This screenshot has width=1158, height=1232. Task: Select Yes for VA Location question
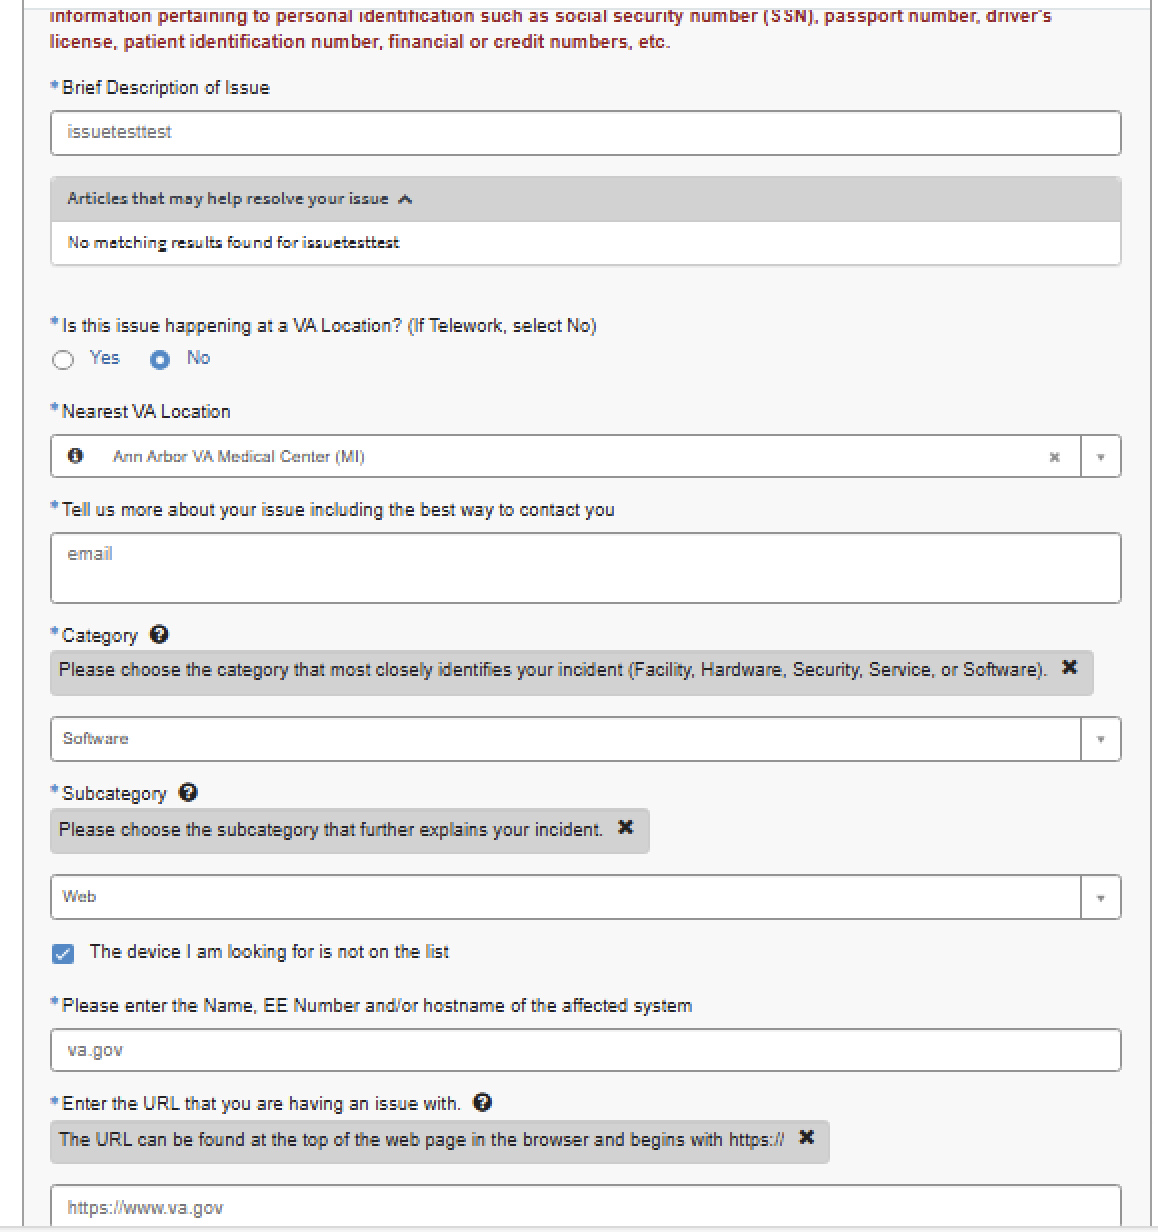click(64, 360)
